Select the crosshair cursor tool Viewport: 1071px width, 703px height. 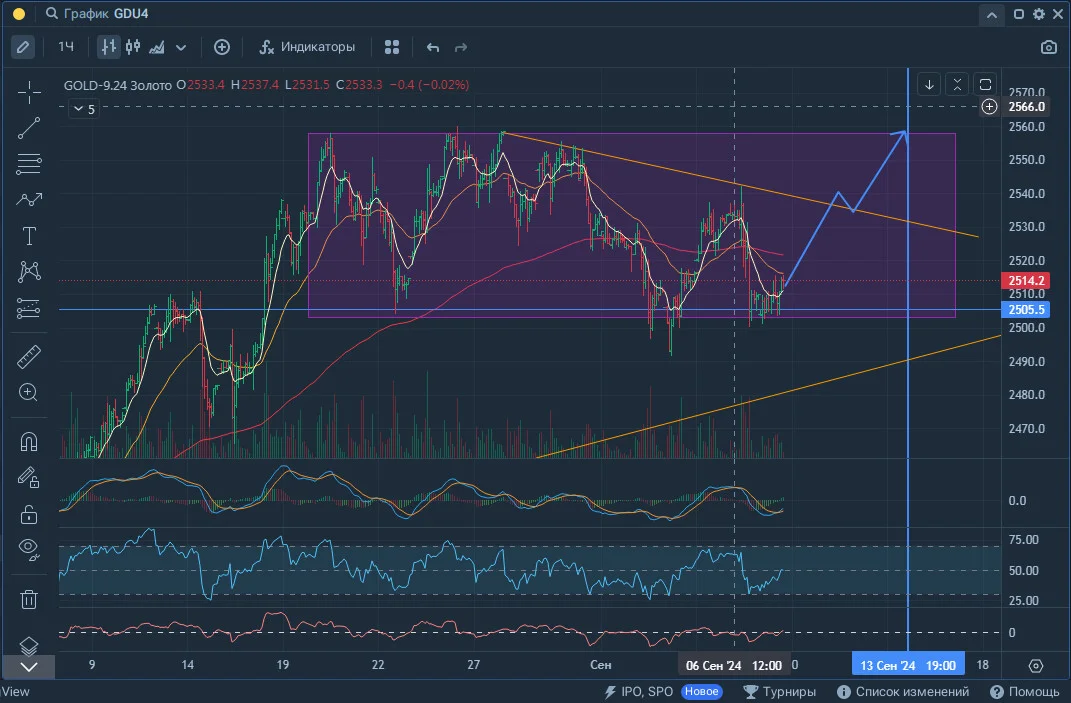pos(29,92)
